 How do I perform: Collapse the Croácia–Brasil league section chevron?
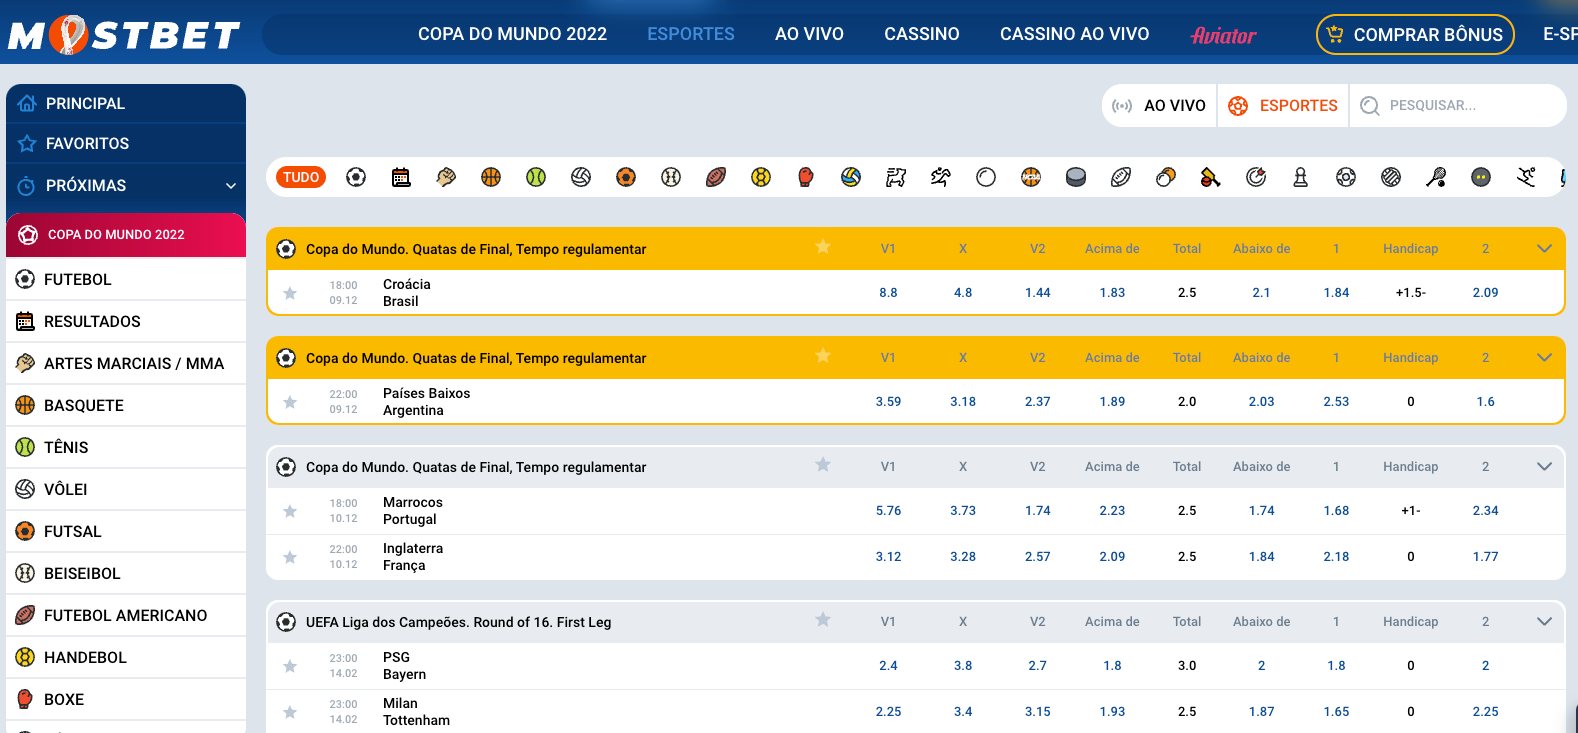coord(1544,248)
